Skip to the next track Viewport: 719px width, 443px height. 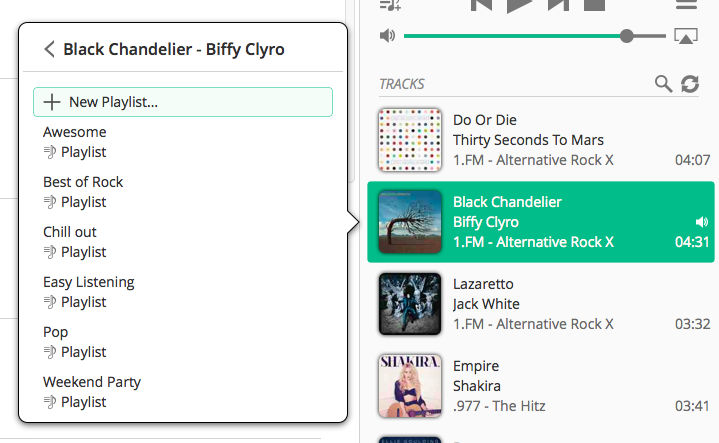pyautogui.click(x=558, y=5)
